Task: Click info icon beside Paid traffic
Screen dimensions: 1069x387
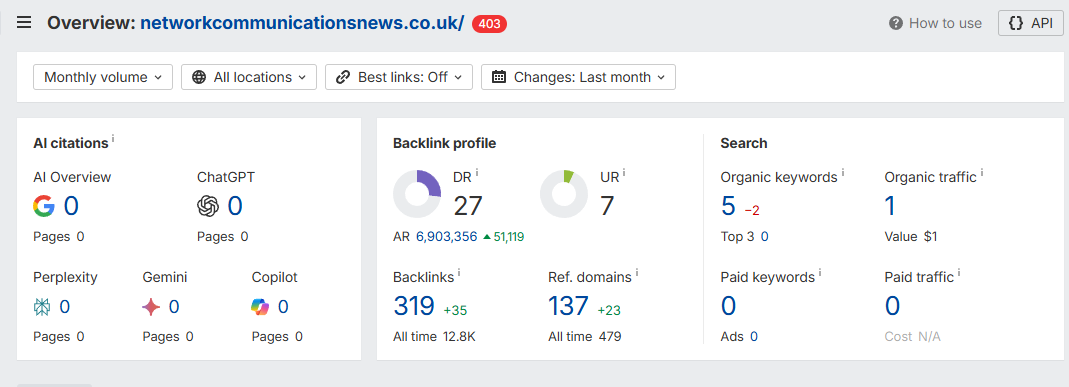Action: (959, 273)
